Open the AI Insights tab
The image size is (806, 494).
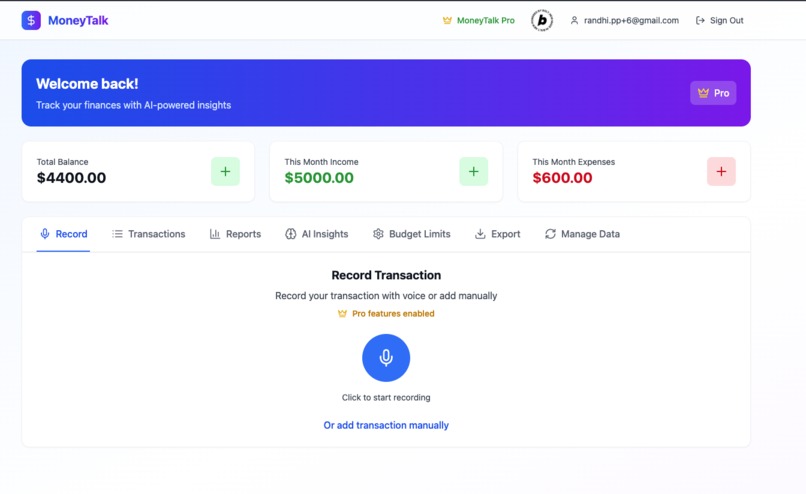[317, 234]
